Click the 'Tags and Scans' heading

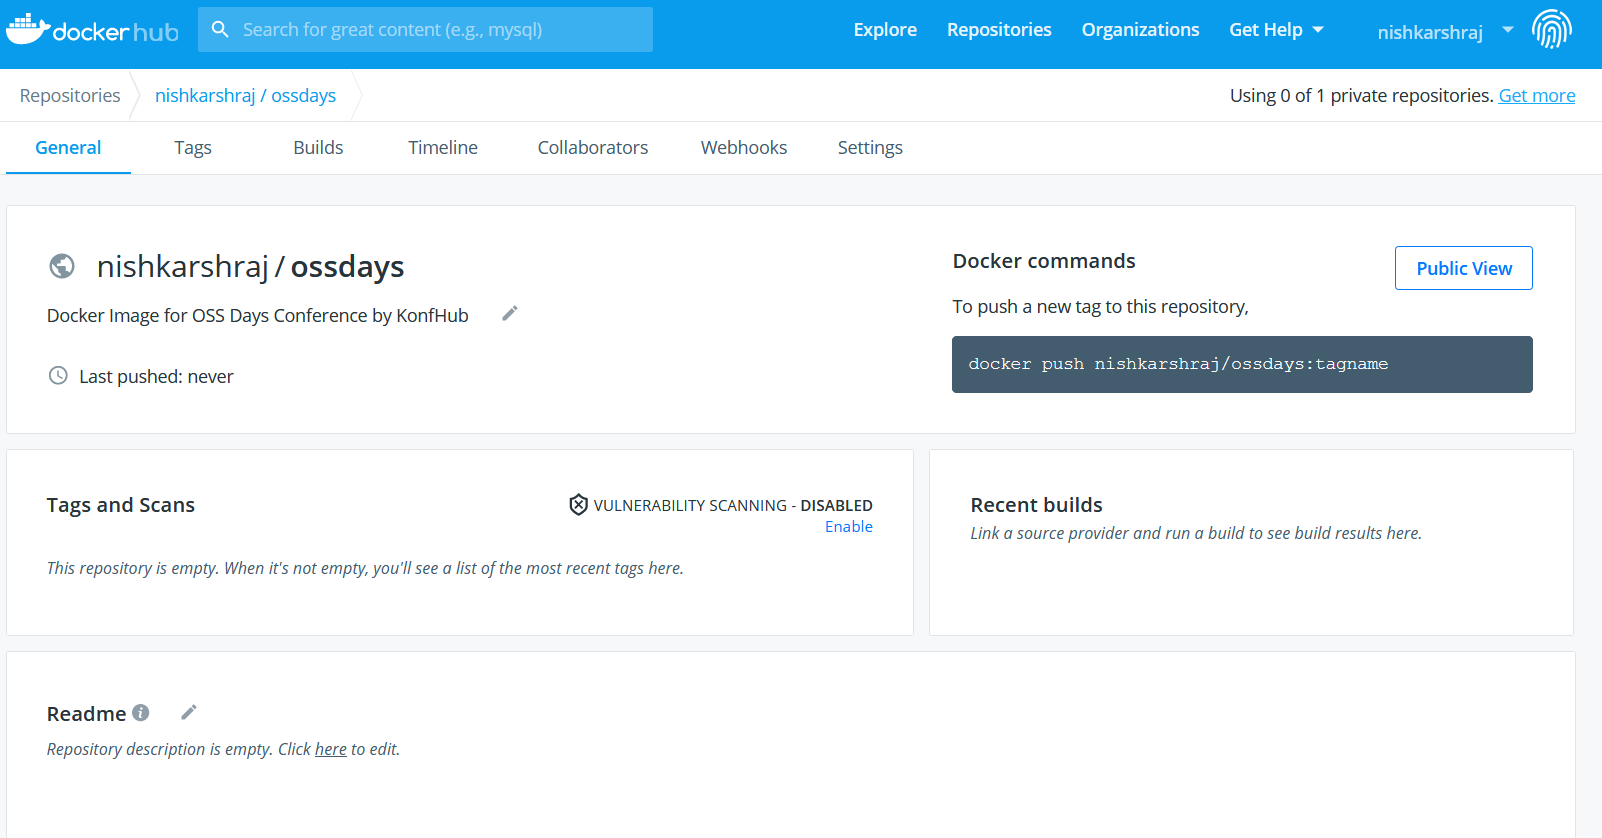pyautogui.click(x=121, y=505)
